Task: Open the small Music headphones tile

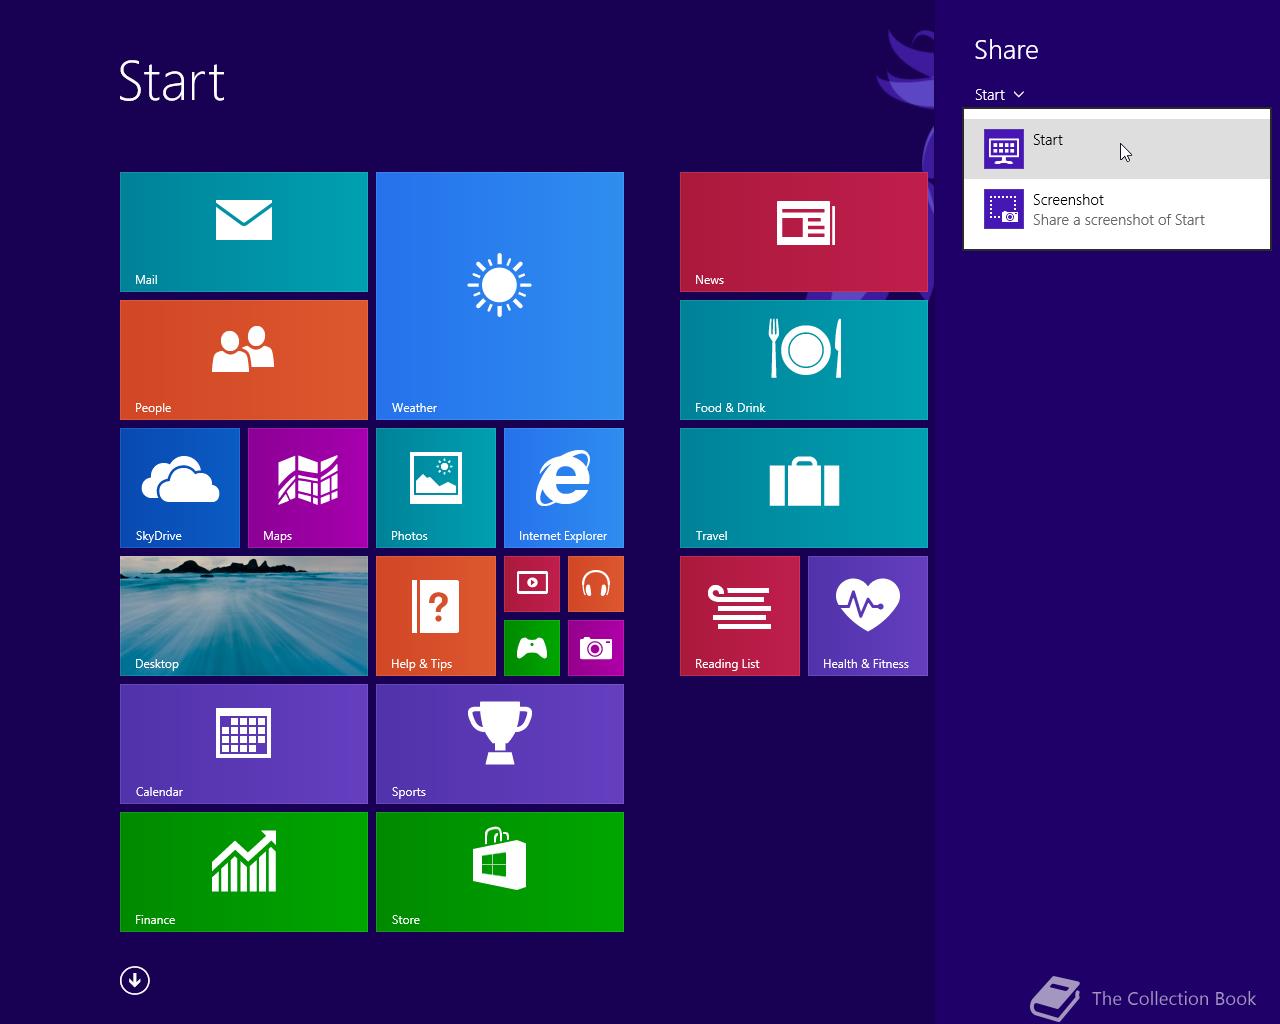Action: coord(596,584)
